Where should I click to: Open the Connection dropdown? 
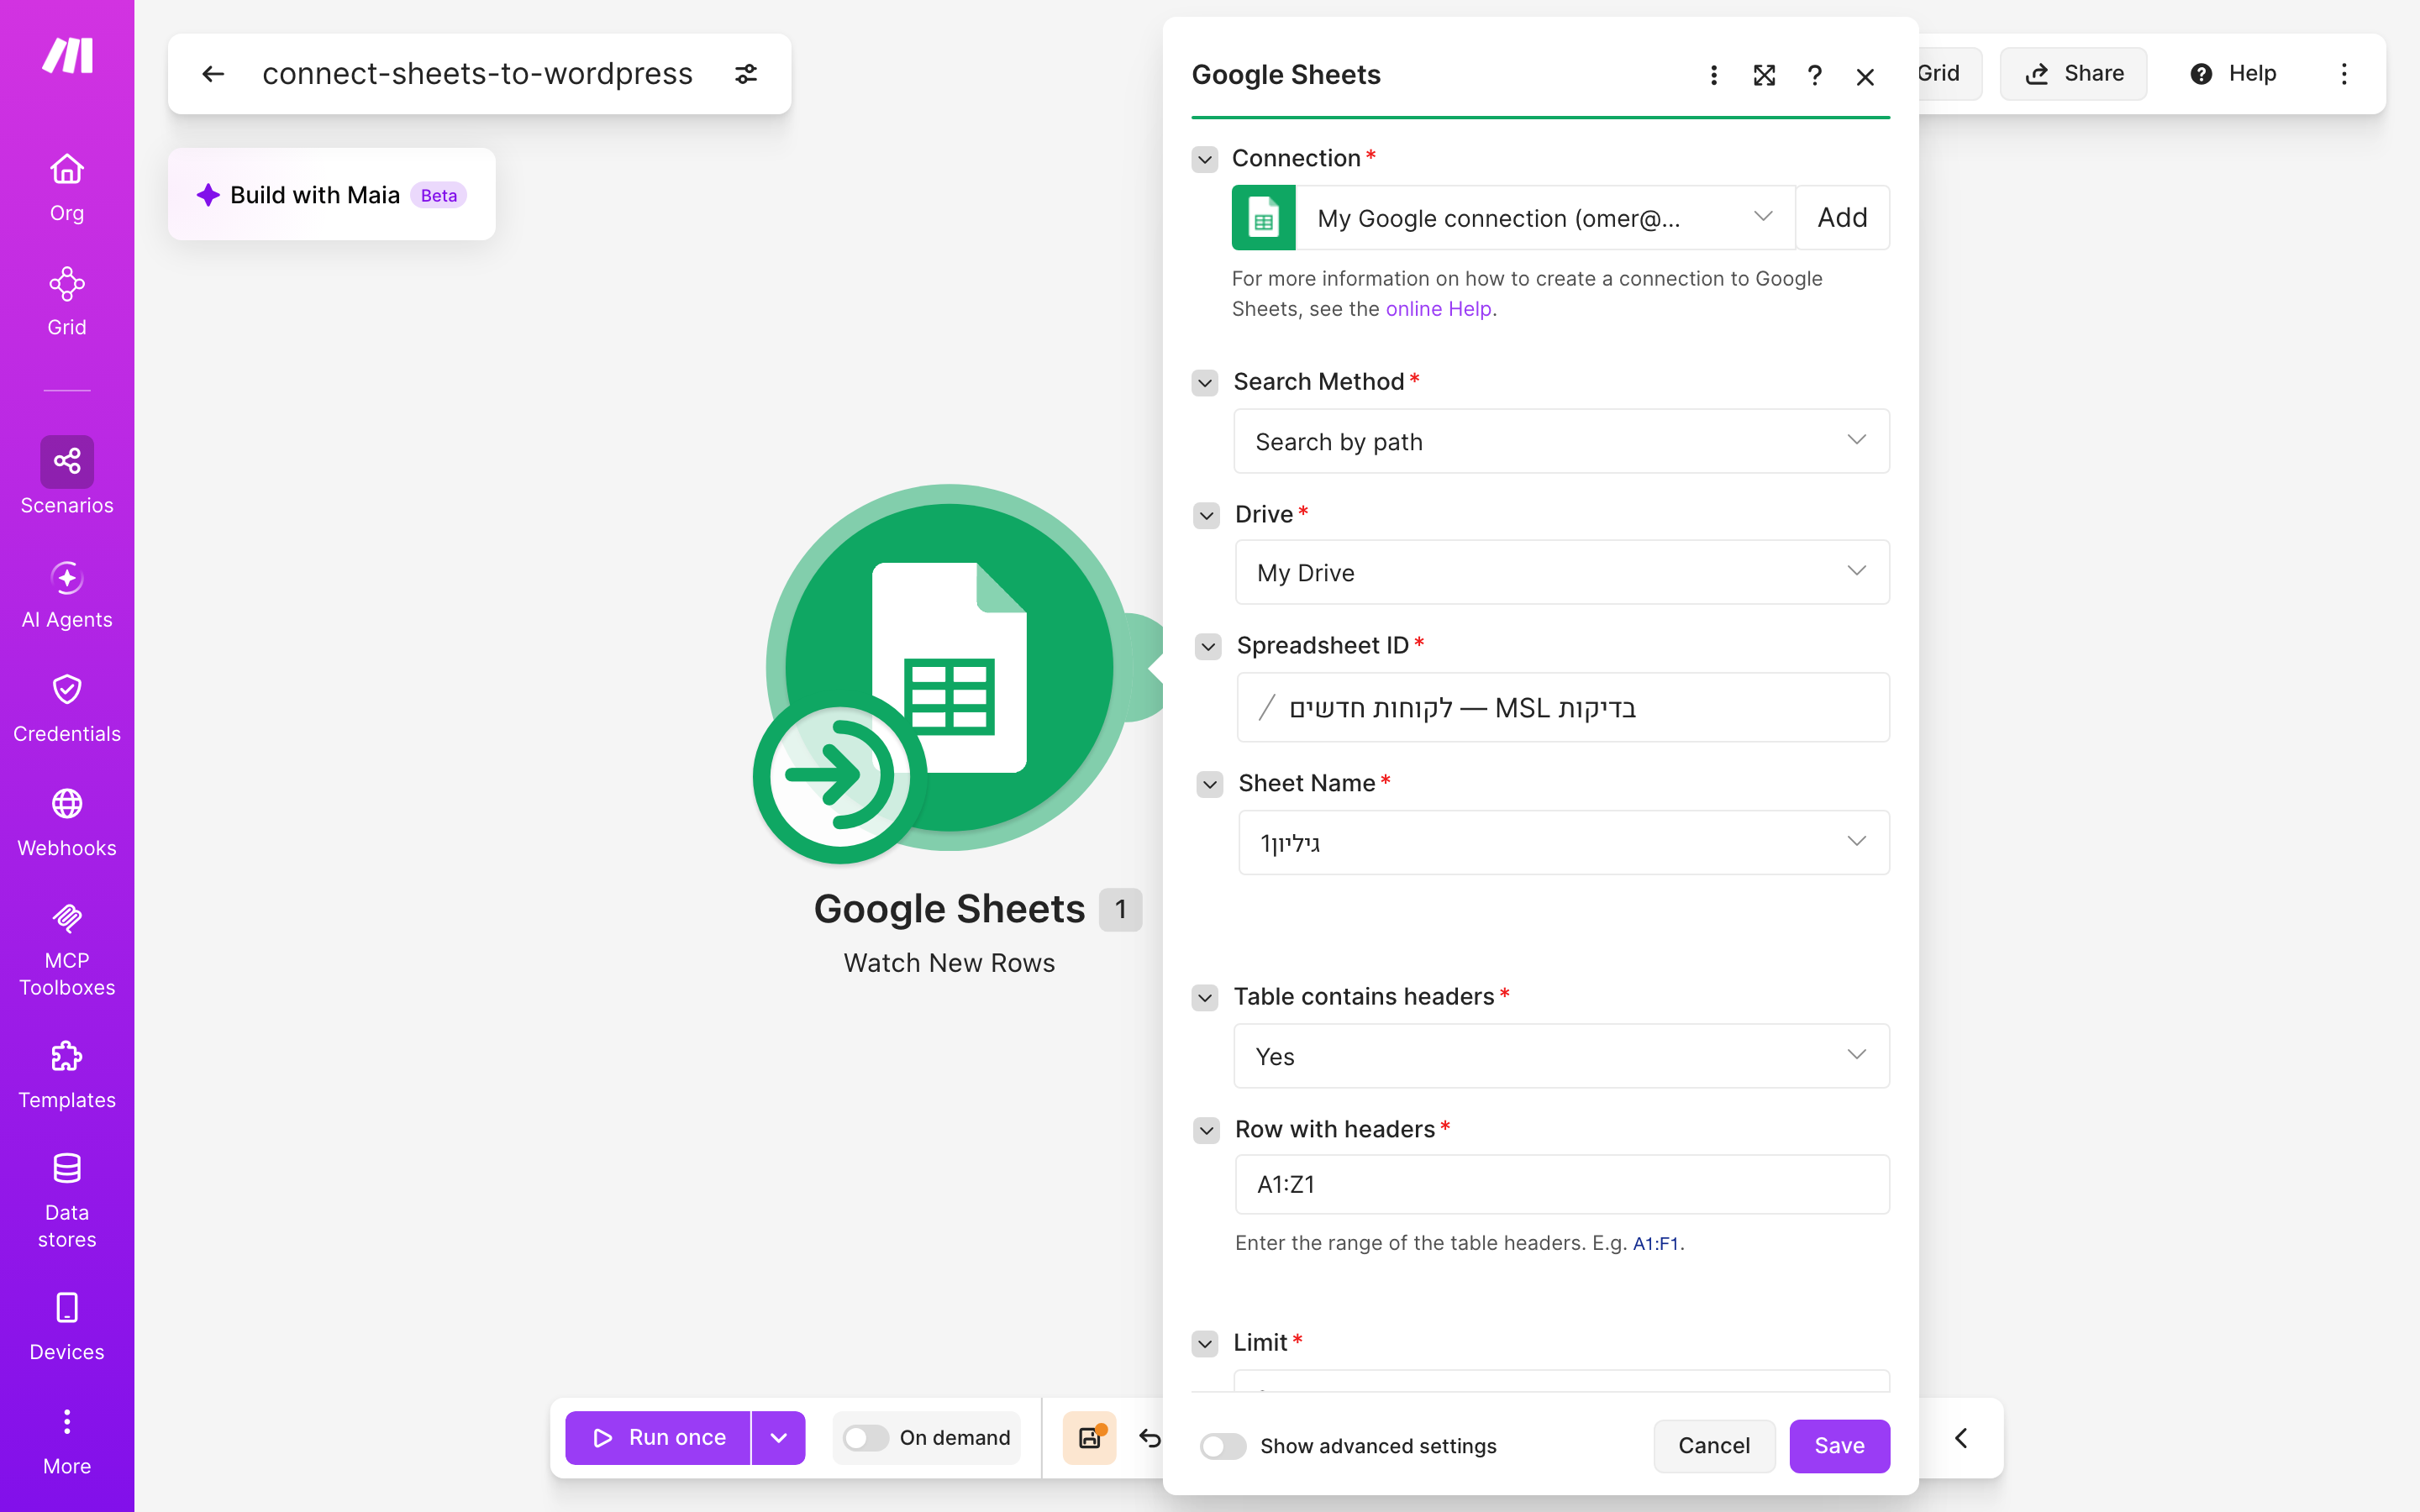(1545, 218)
